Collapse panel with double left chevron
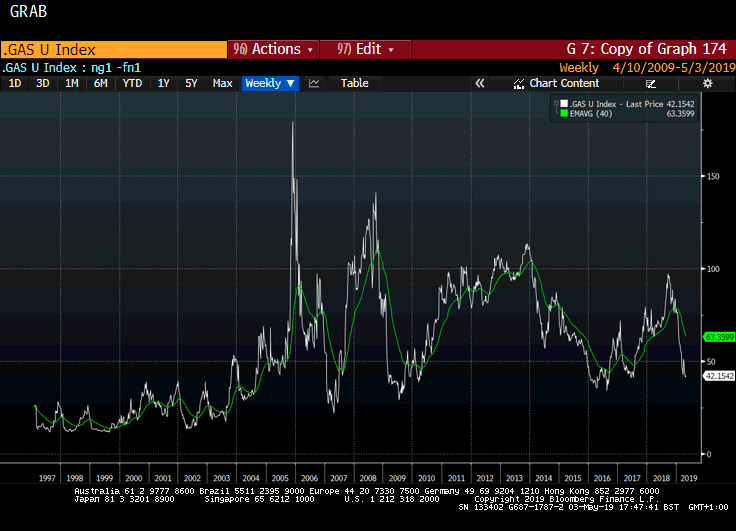This screenshot has height=531, width=736. click(x=479, y=84)
